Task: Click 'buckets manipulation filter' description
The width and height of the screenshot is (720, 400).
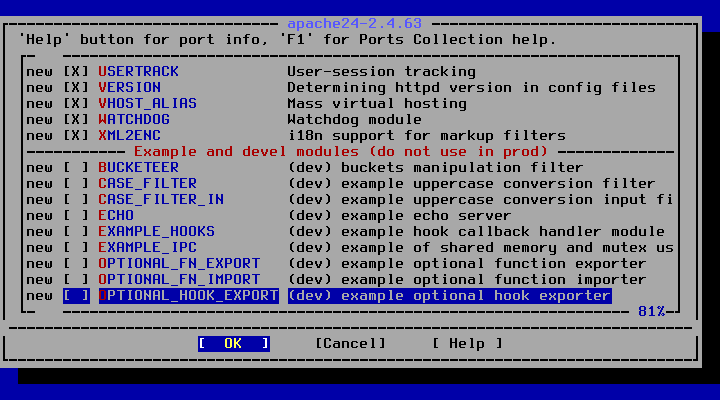Action: pyautogui.click(x=462, y=168)
